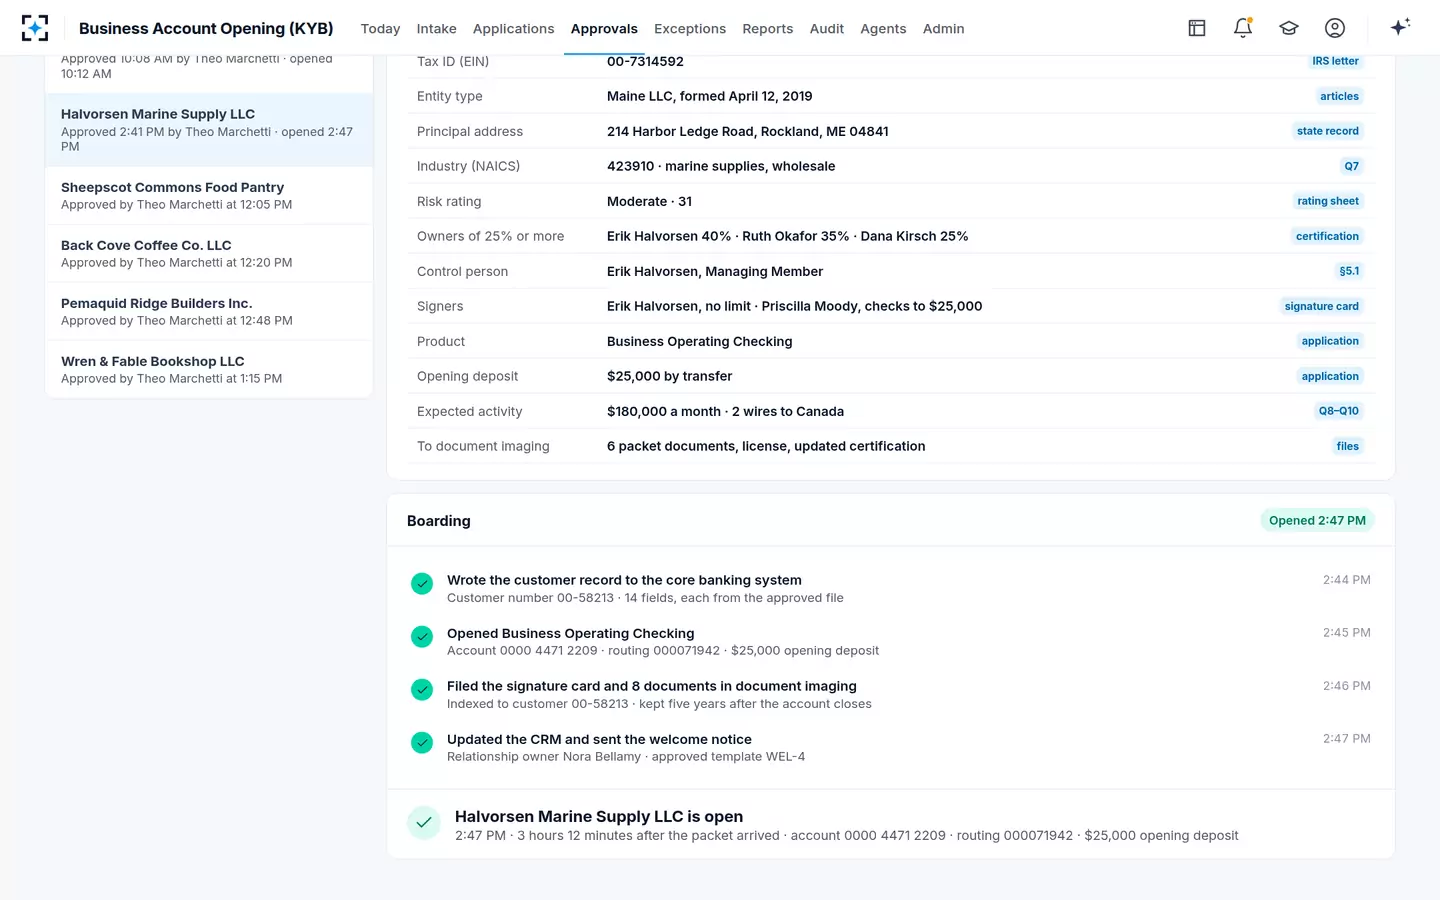The image size is (1440, 900).
Task: Open the articles source tag
Action: (1339, 96)
